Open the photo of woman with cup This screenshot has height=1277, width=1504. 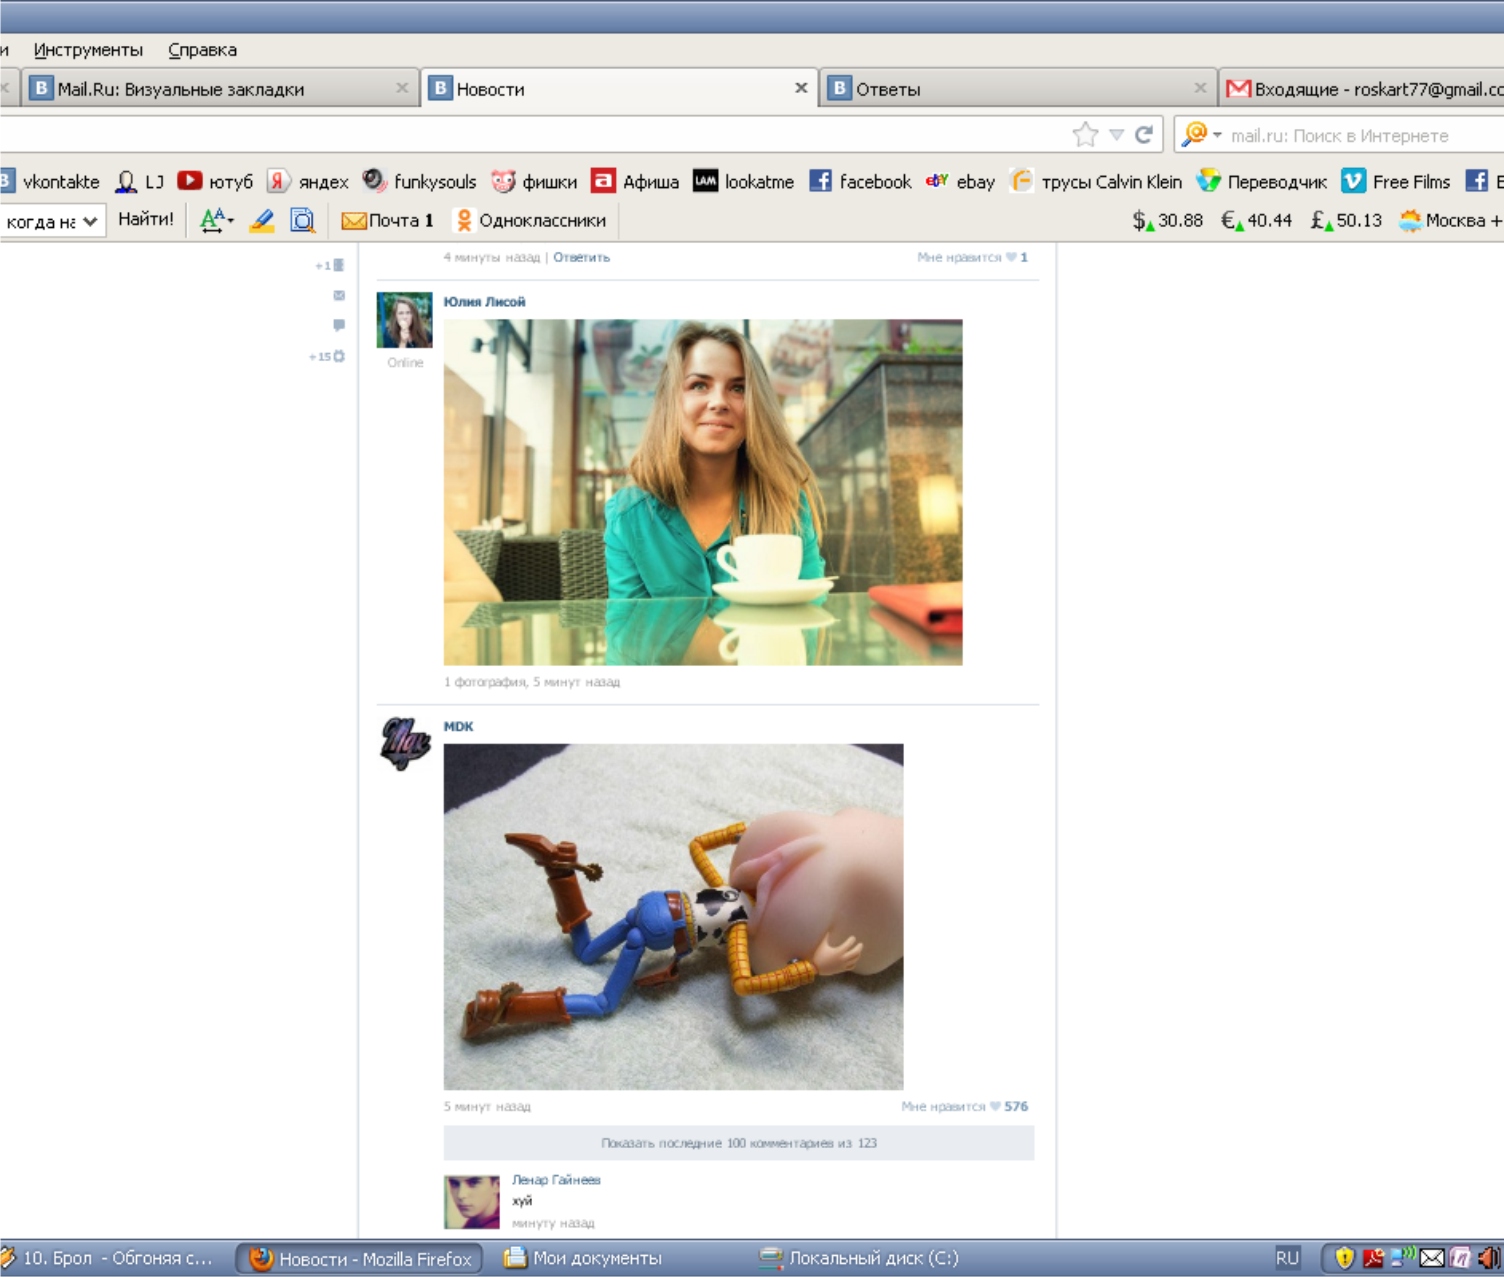703,492
